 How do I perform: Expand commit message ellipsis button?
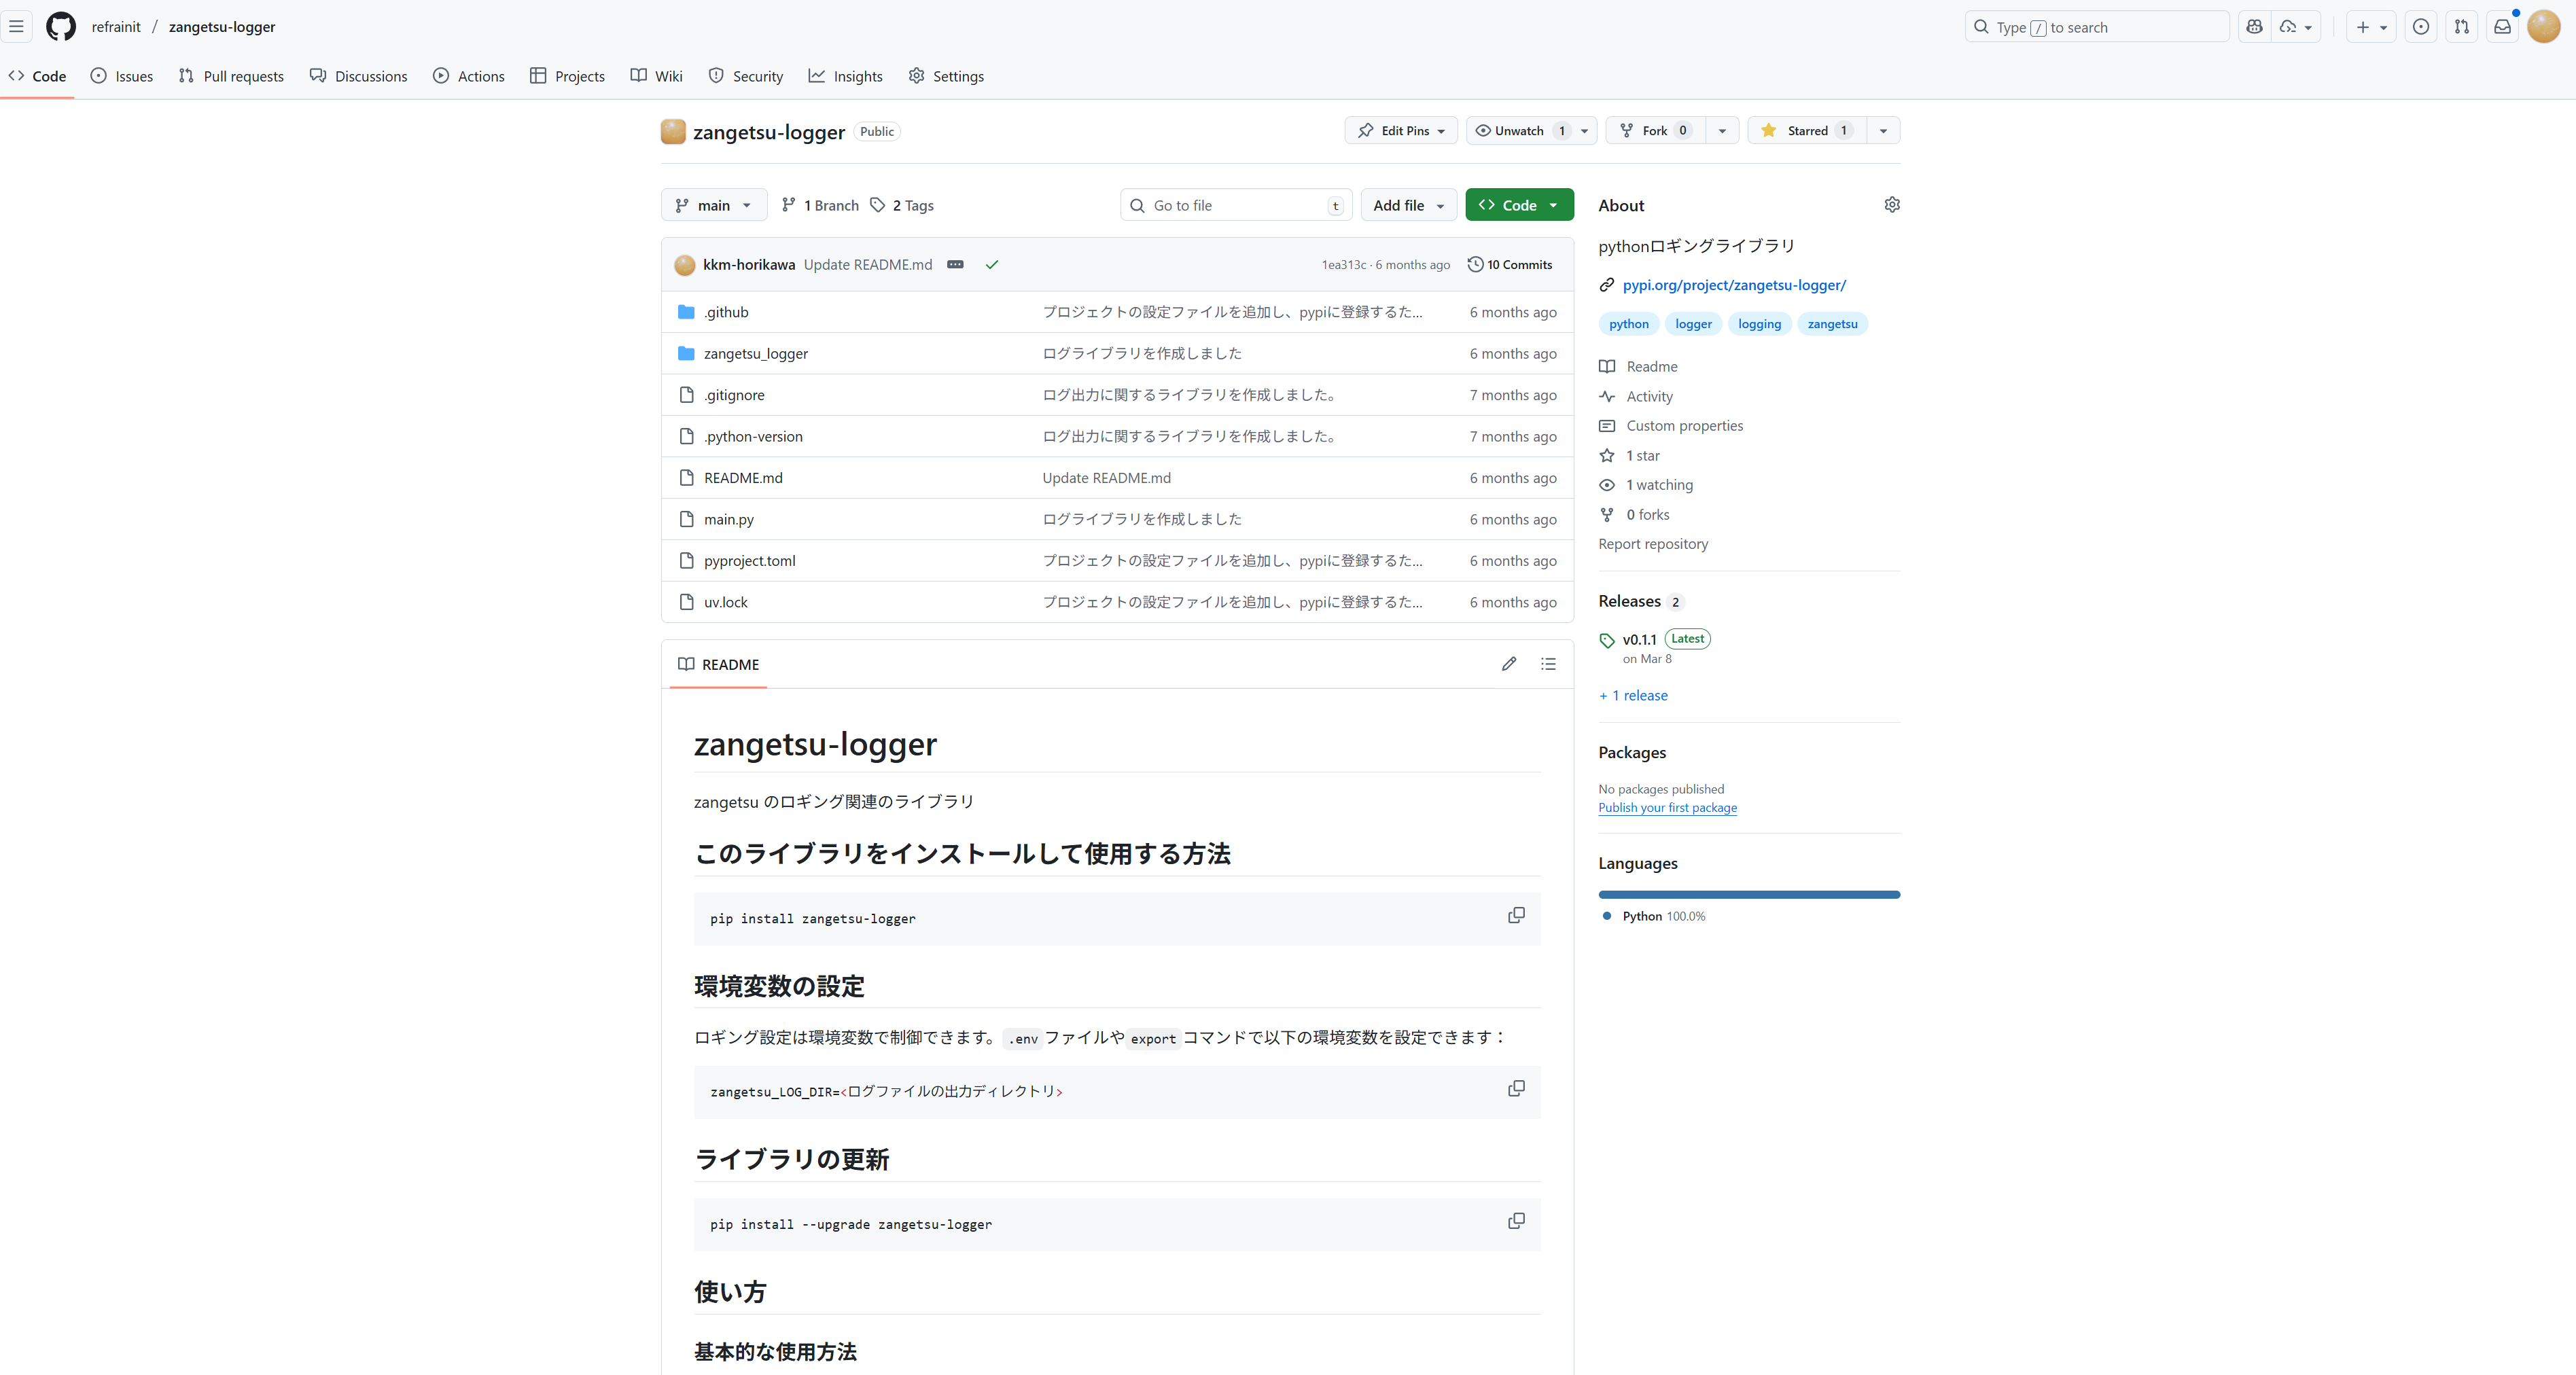(x=955, y=265)
